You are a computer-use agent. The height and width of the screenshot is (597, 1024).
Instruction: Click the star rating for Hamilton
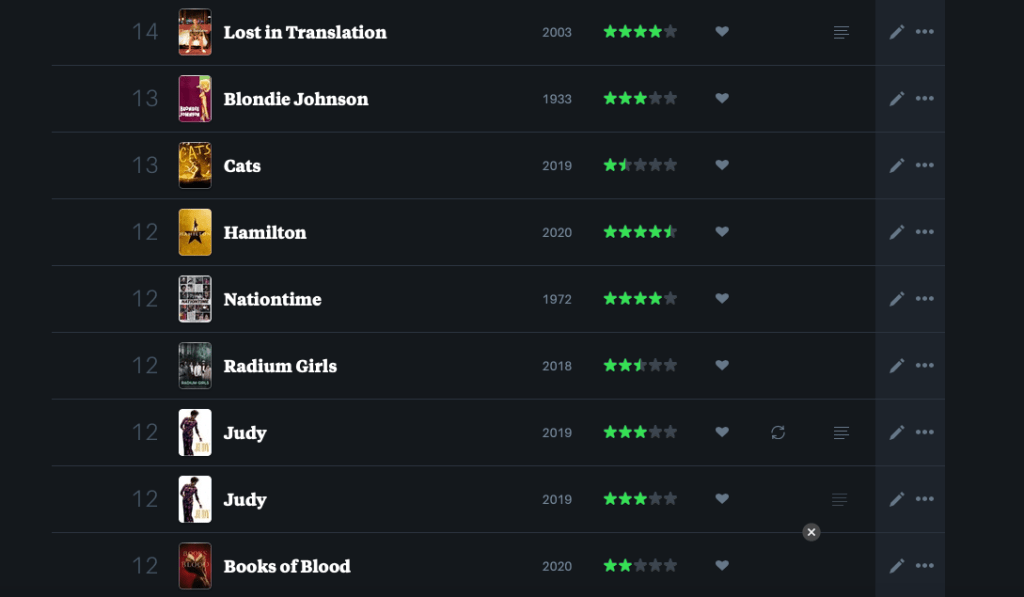tap(640, 232)
